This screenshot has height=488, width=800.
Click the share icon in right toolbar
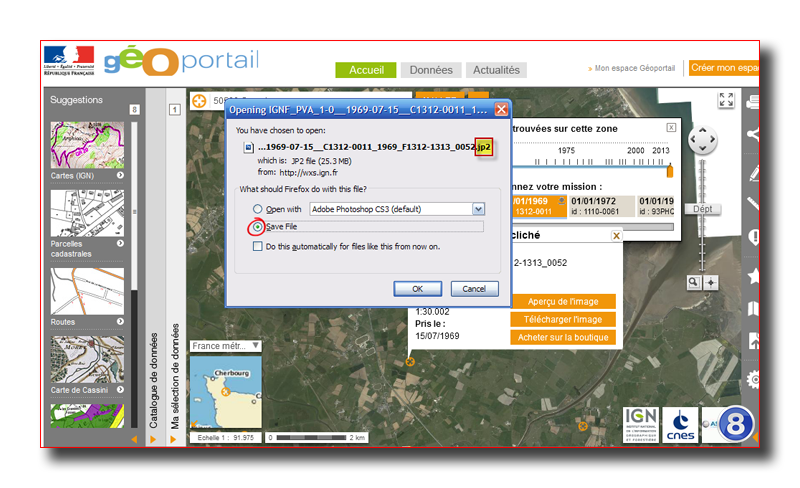tap(753, 134)
